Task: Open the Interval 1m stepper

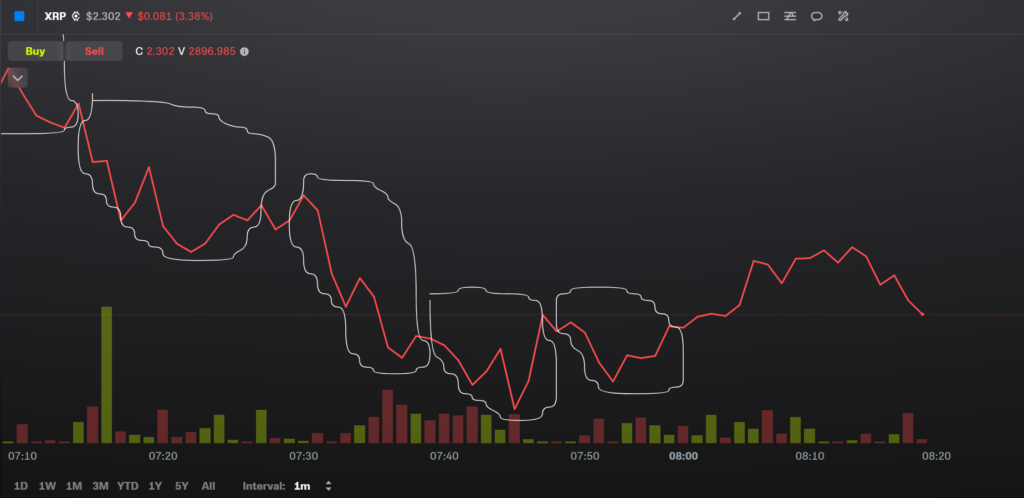Action: pos(328,486)
